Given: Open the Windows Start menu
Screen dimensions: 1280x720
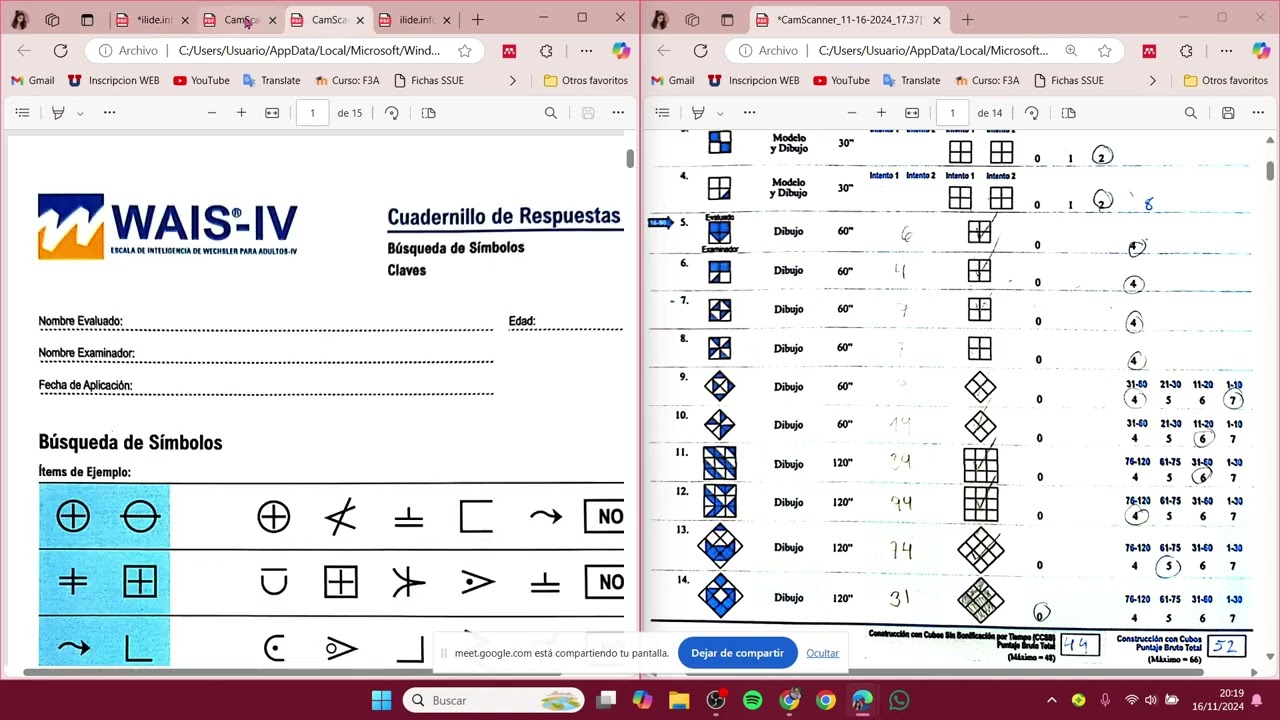Looking at the screenshot, I should coord(382,700).
